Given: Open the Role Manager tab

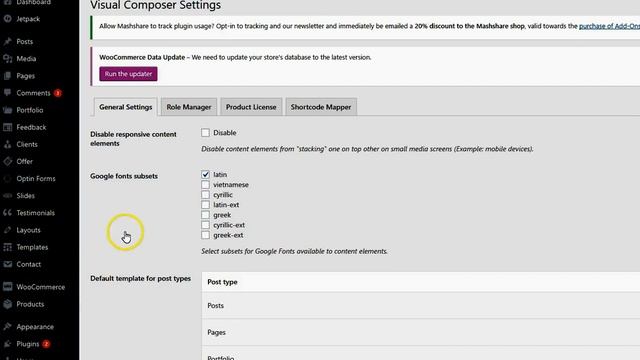Looking at the screenshot, I should (189, 107).
